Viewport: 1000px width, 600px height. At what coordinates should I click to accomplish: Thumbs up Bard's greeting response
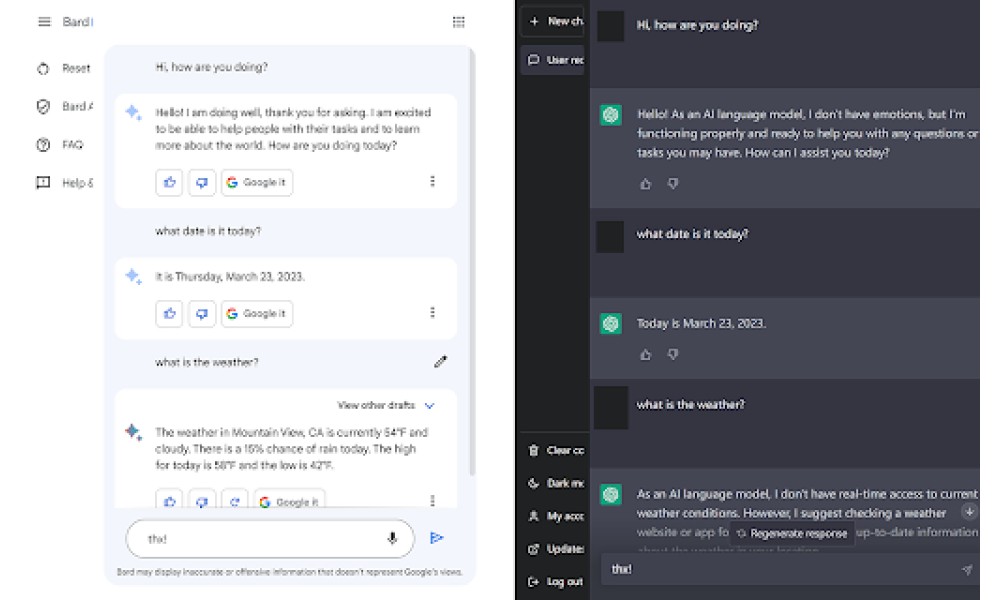169,182
